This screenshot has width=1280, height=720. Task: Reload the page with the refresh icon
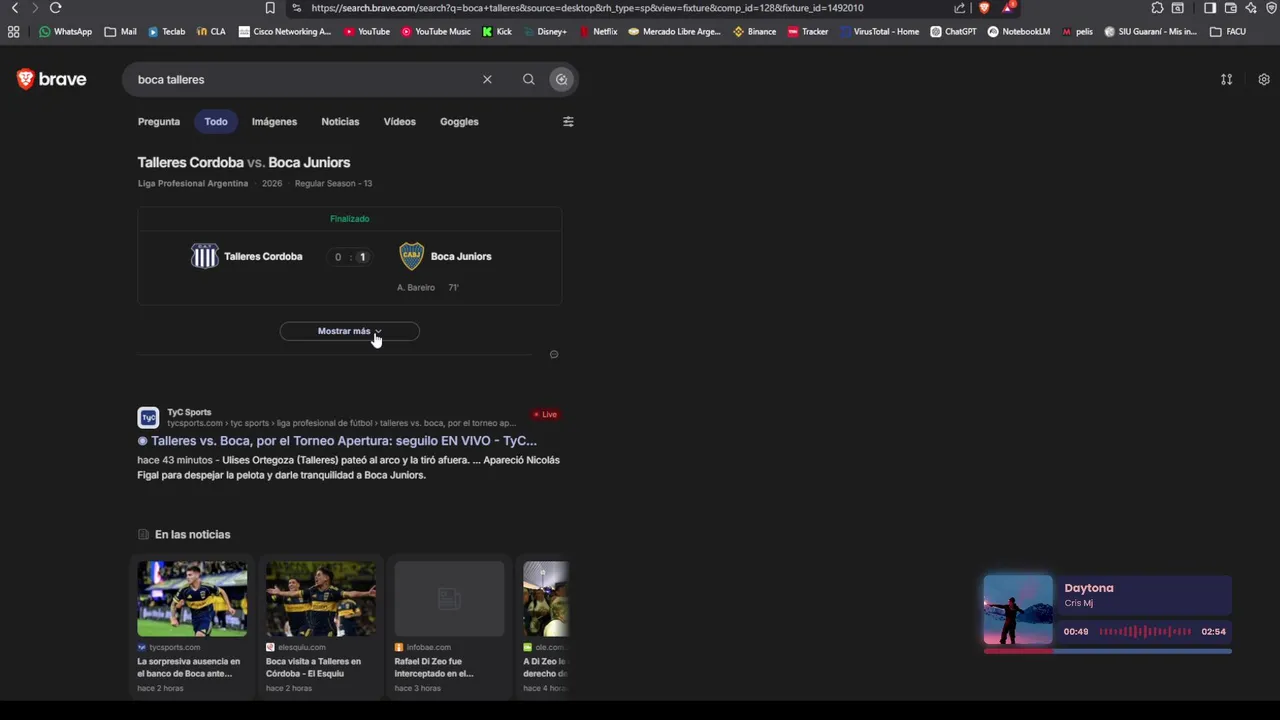tap(56, 8)
